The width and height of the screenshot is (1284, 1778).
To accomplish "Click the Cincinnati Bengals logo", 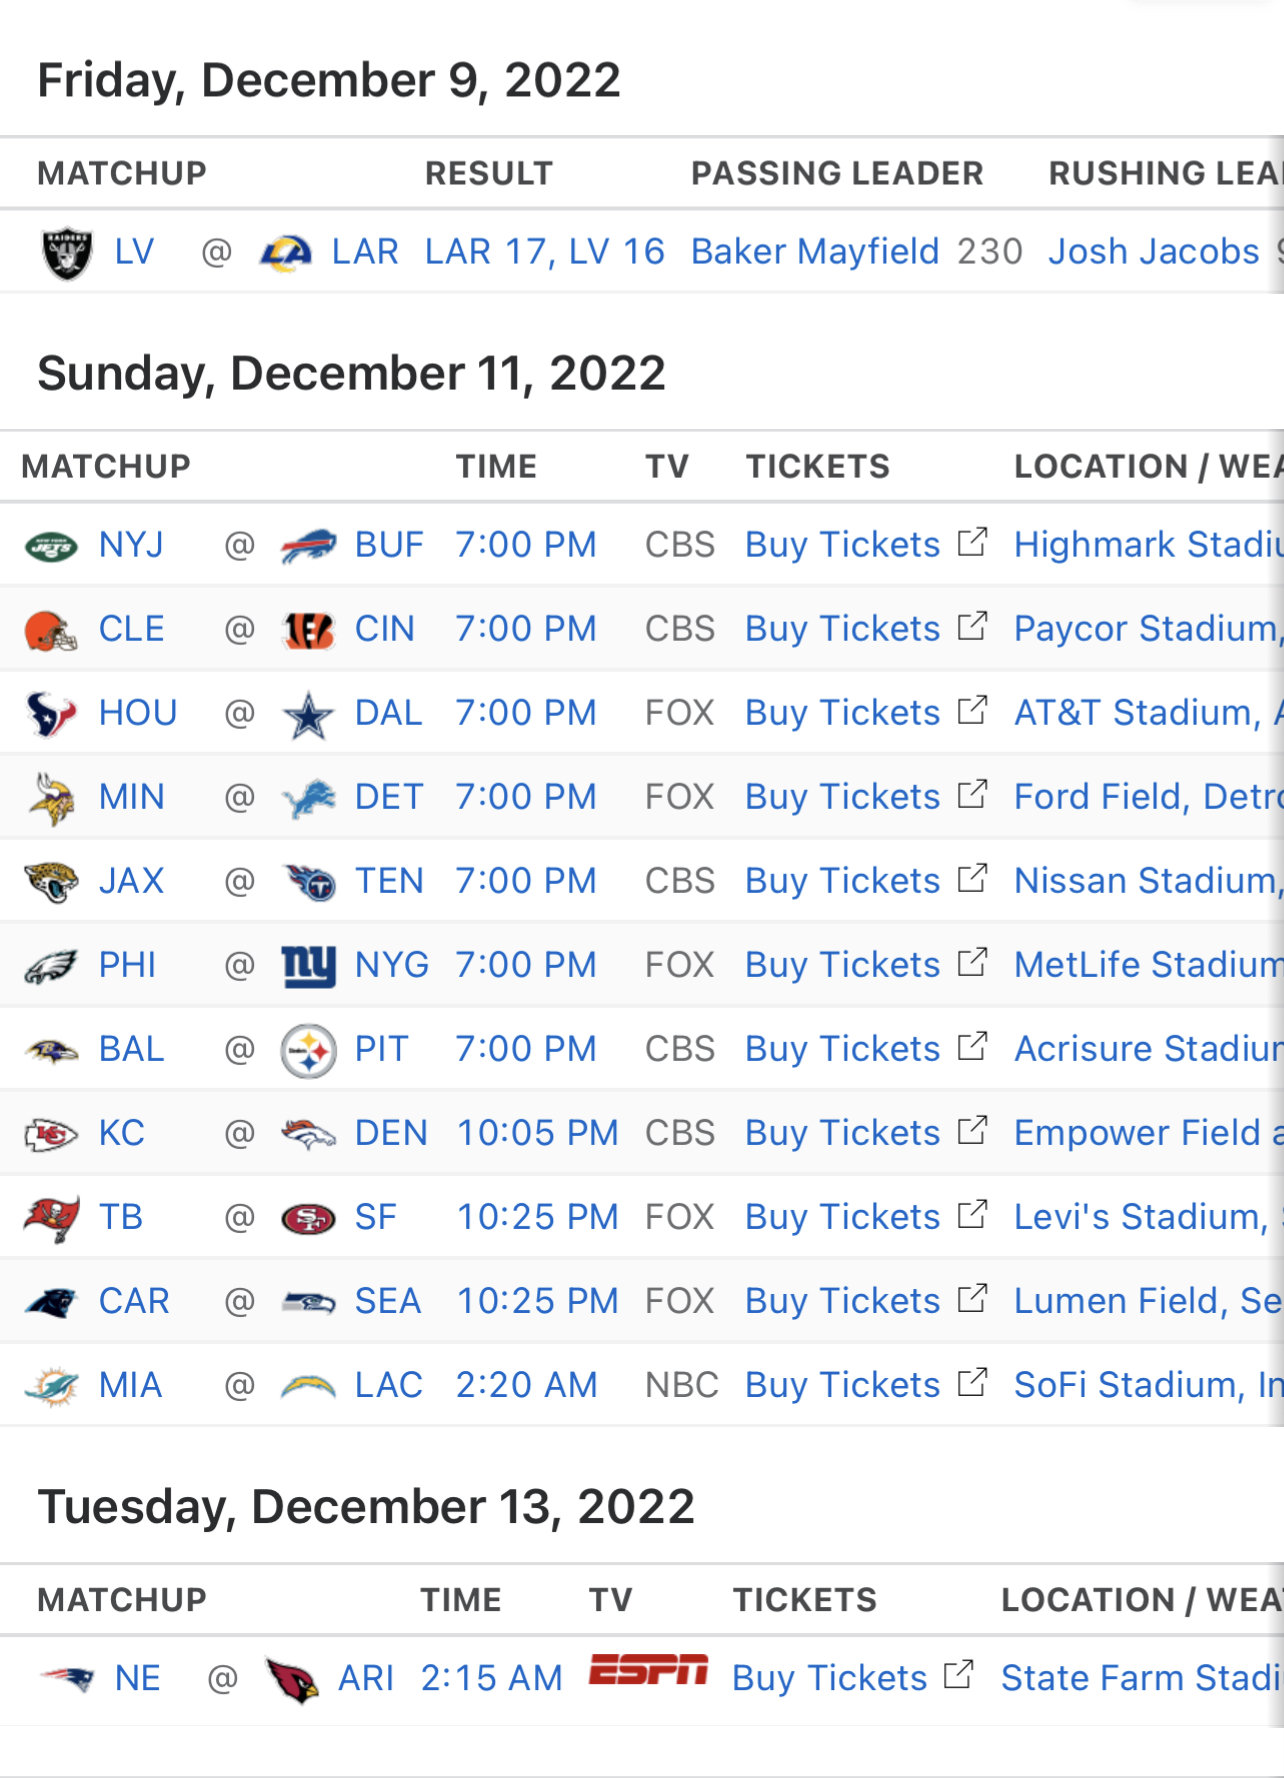I will [x=308, y=630].
